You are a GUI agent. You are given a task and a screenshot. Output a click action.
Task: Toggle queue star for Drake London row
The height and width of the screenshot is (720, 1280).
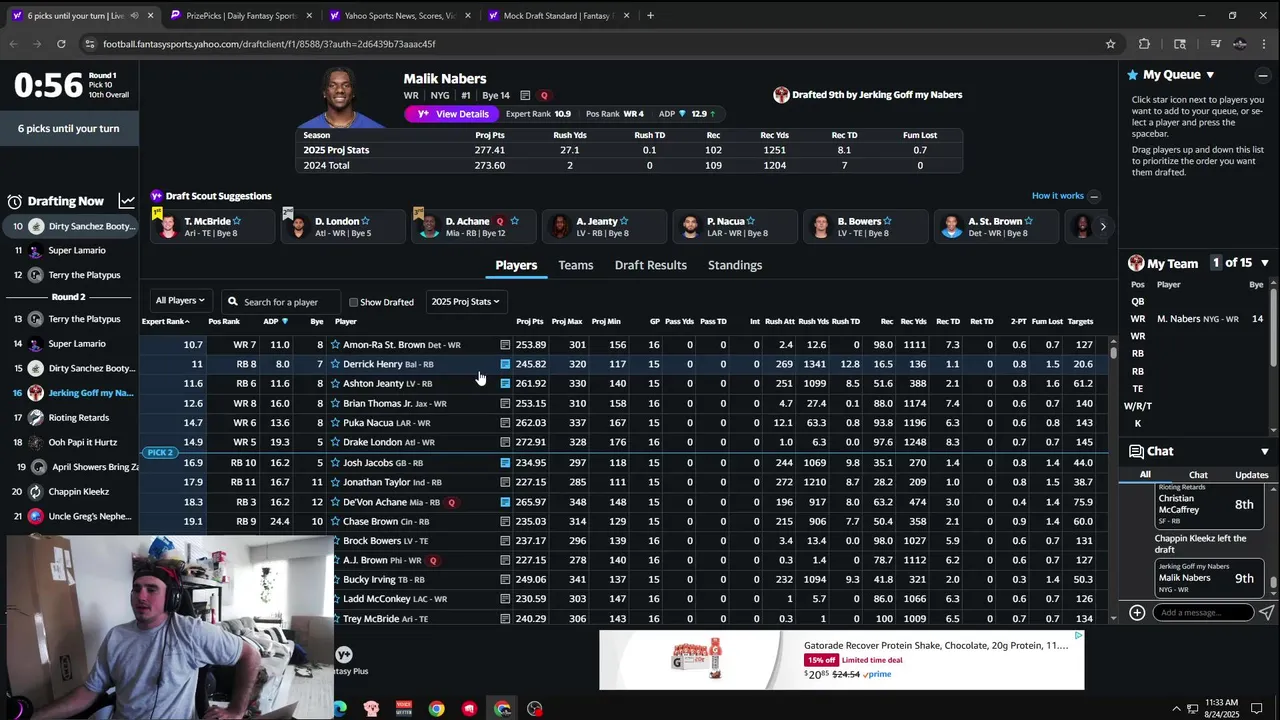tap(335, 443)
